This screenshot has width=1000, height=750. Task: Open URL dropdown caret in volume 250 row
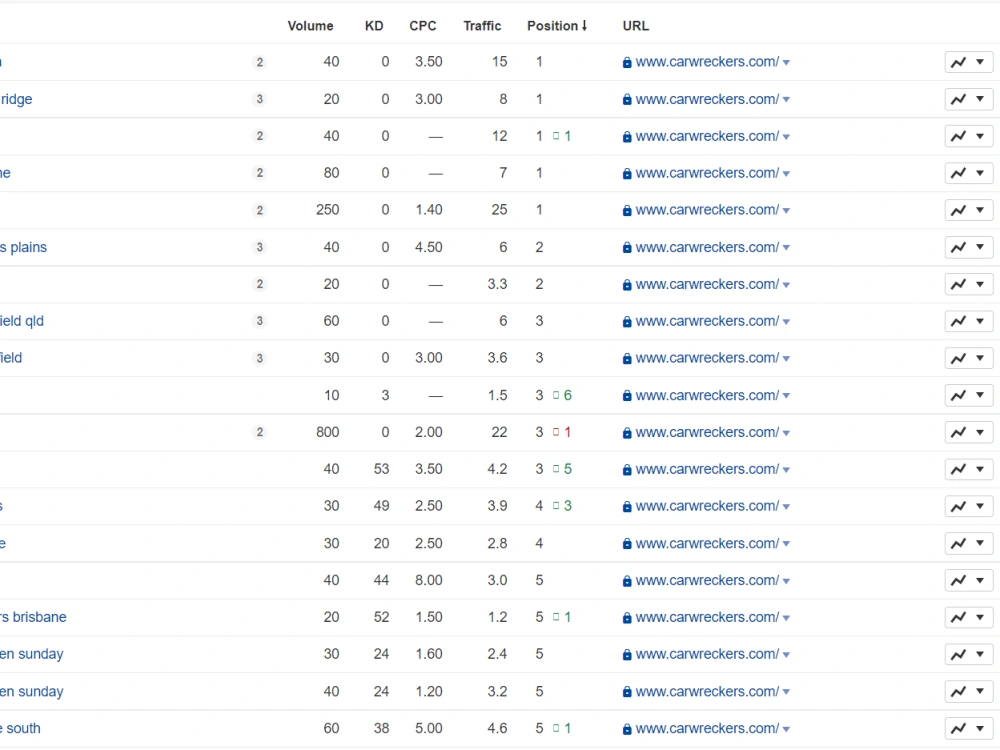click(786, 210)
